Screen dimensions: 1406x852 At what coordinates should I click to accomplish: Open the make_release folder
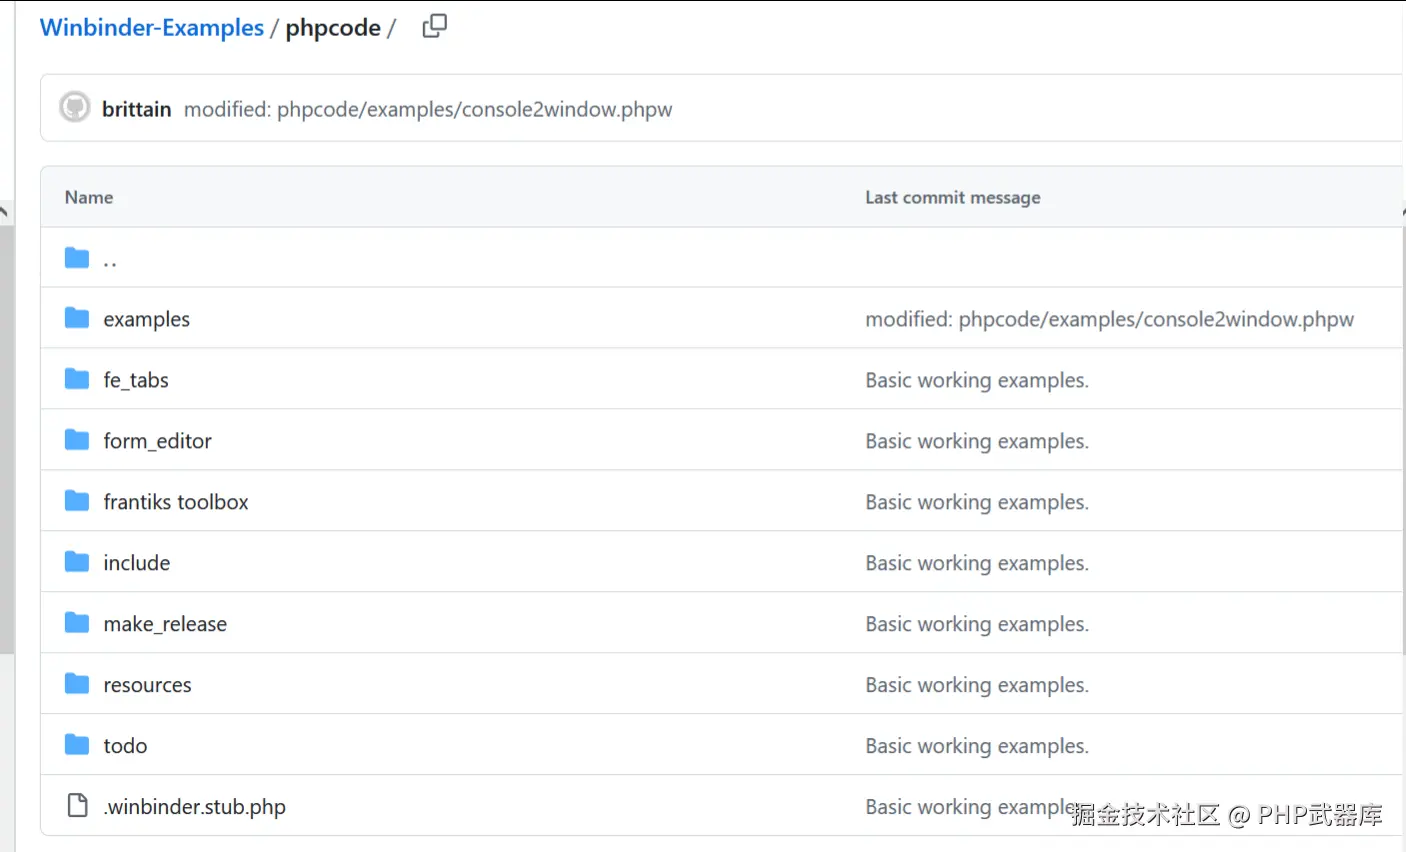[x=165, y=624]
